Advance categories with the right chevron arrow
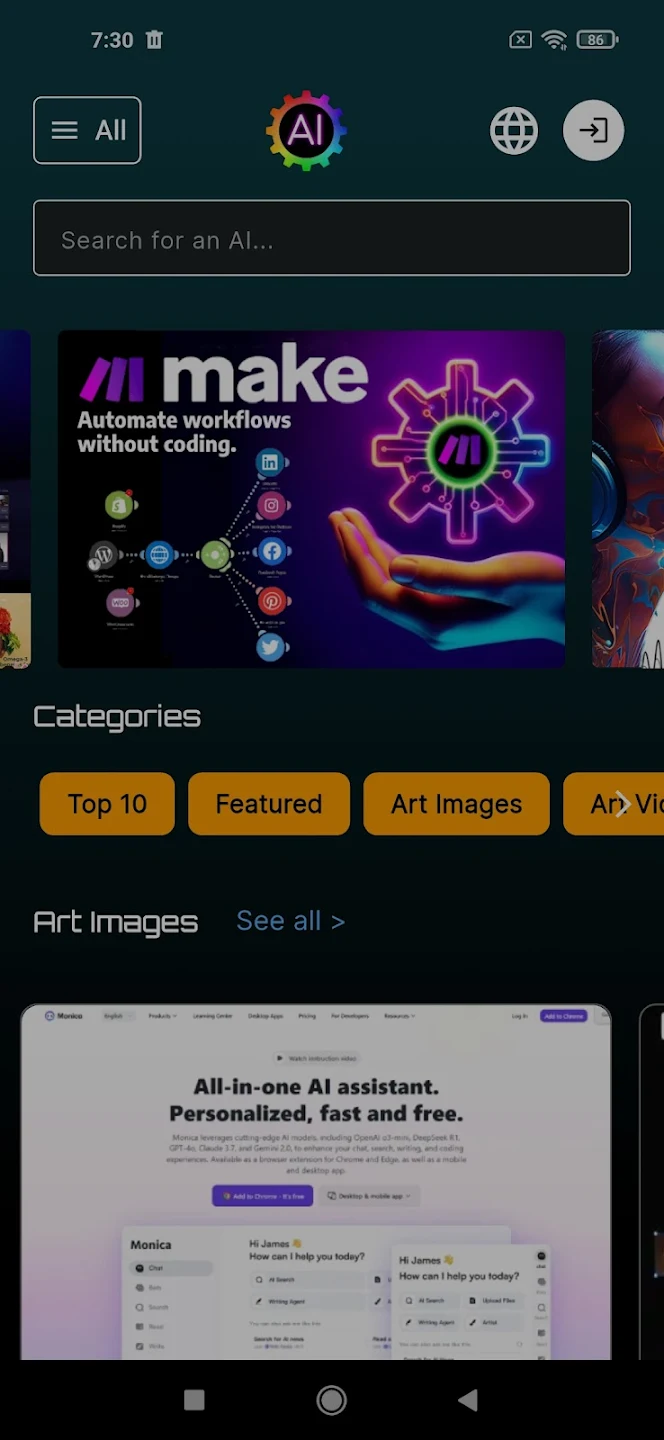This screenshot has height=1440, width=664. point(622,804)
